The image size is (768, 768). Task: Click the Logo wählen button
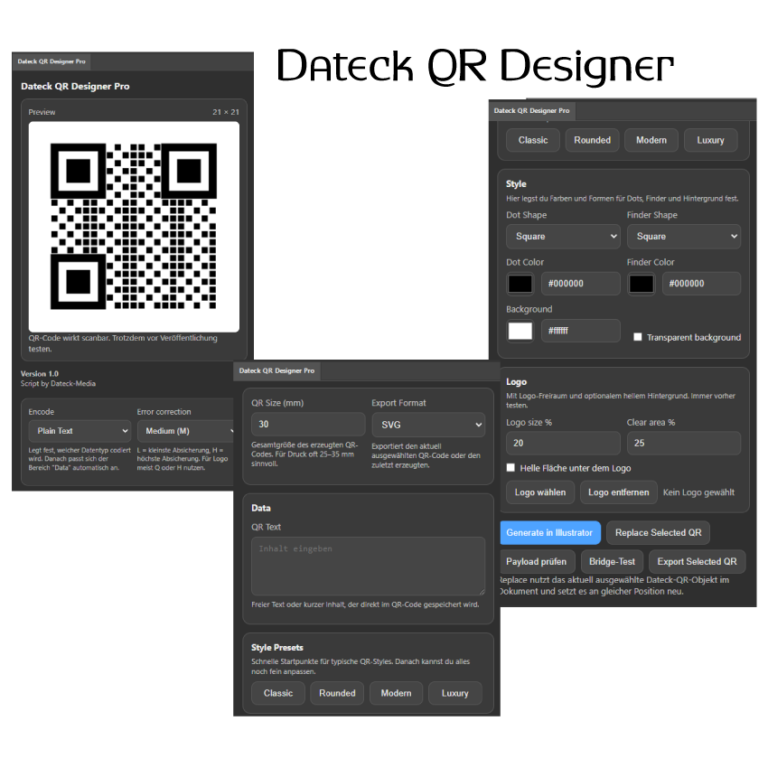click(x=540, y=492)
